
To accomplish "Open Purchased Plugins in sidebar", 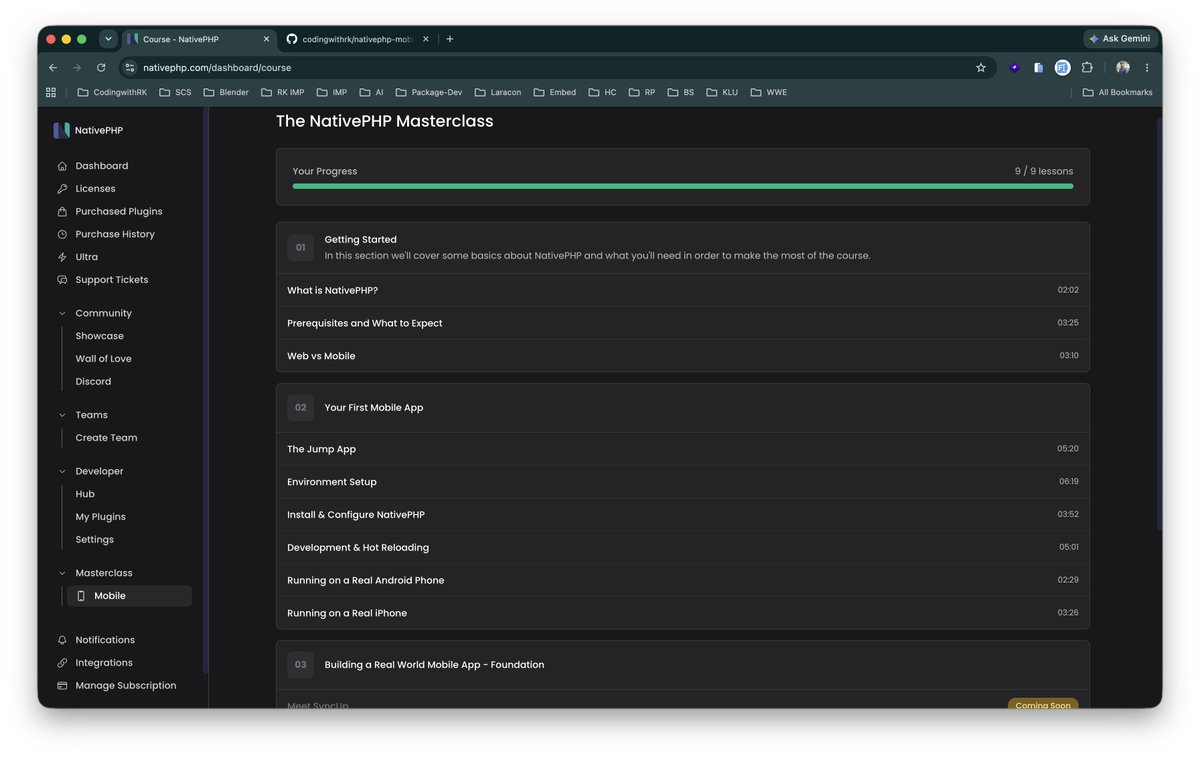I will (x=118, y=211).
